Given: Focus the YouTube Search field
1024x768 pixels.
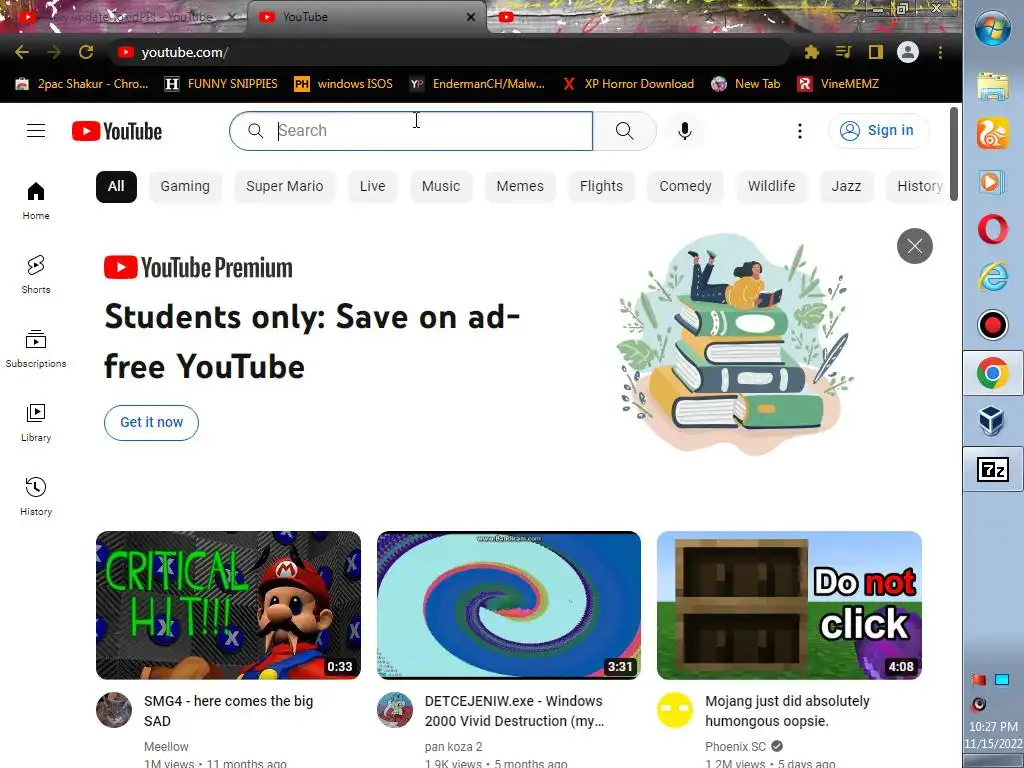Looking at the screenshot, I should tap(411, 131).
